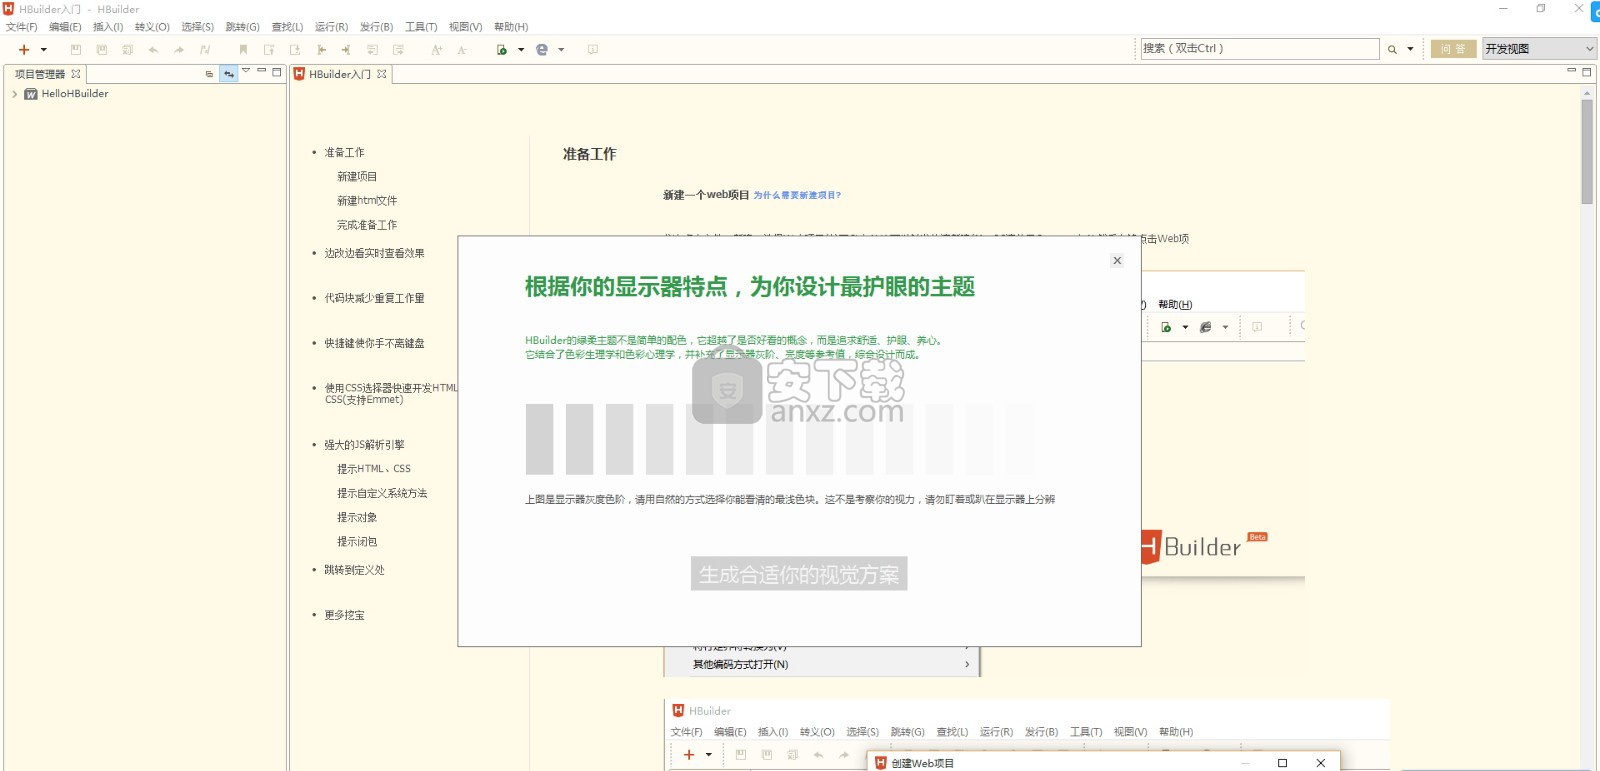This screenshot has width=1600, height=771.
Task: Open 为什么需要新建项目? link
Action: pos(797,195)
